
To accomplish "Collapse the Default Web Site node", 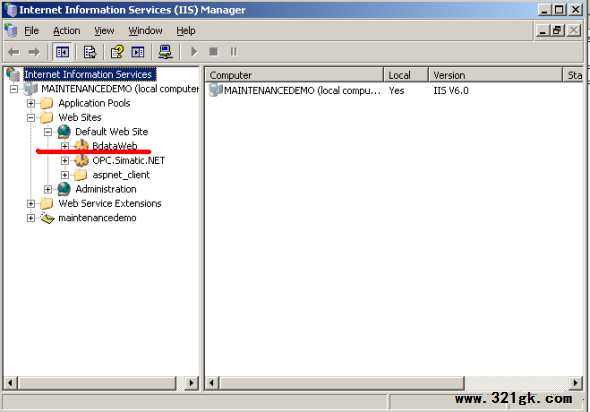I will coord(48,132).
